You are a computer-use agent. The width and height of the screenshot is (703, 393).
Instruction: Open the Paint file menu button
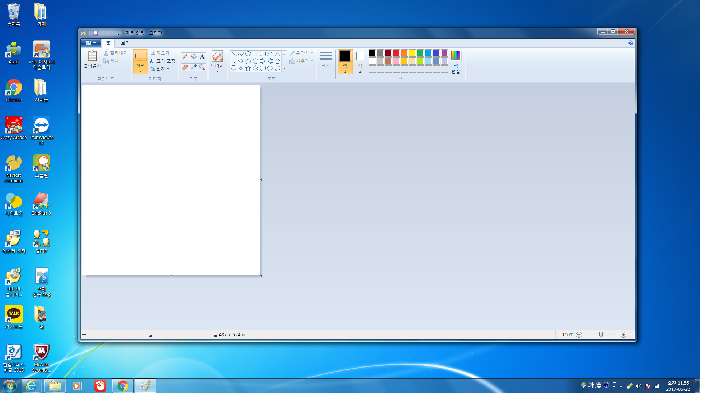pos(91,43)
